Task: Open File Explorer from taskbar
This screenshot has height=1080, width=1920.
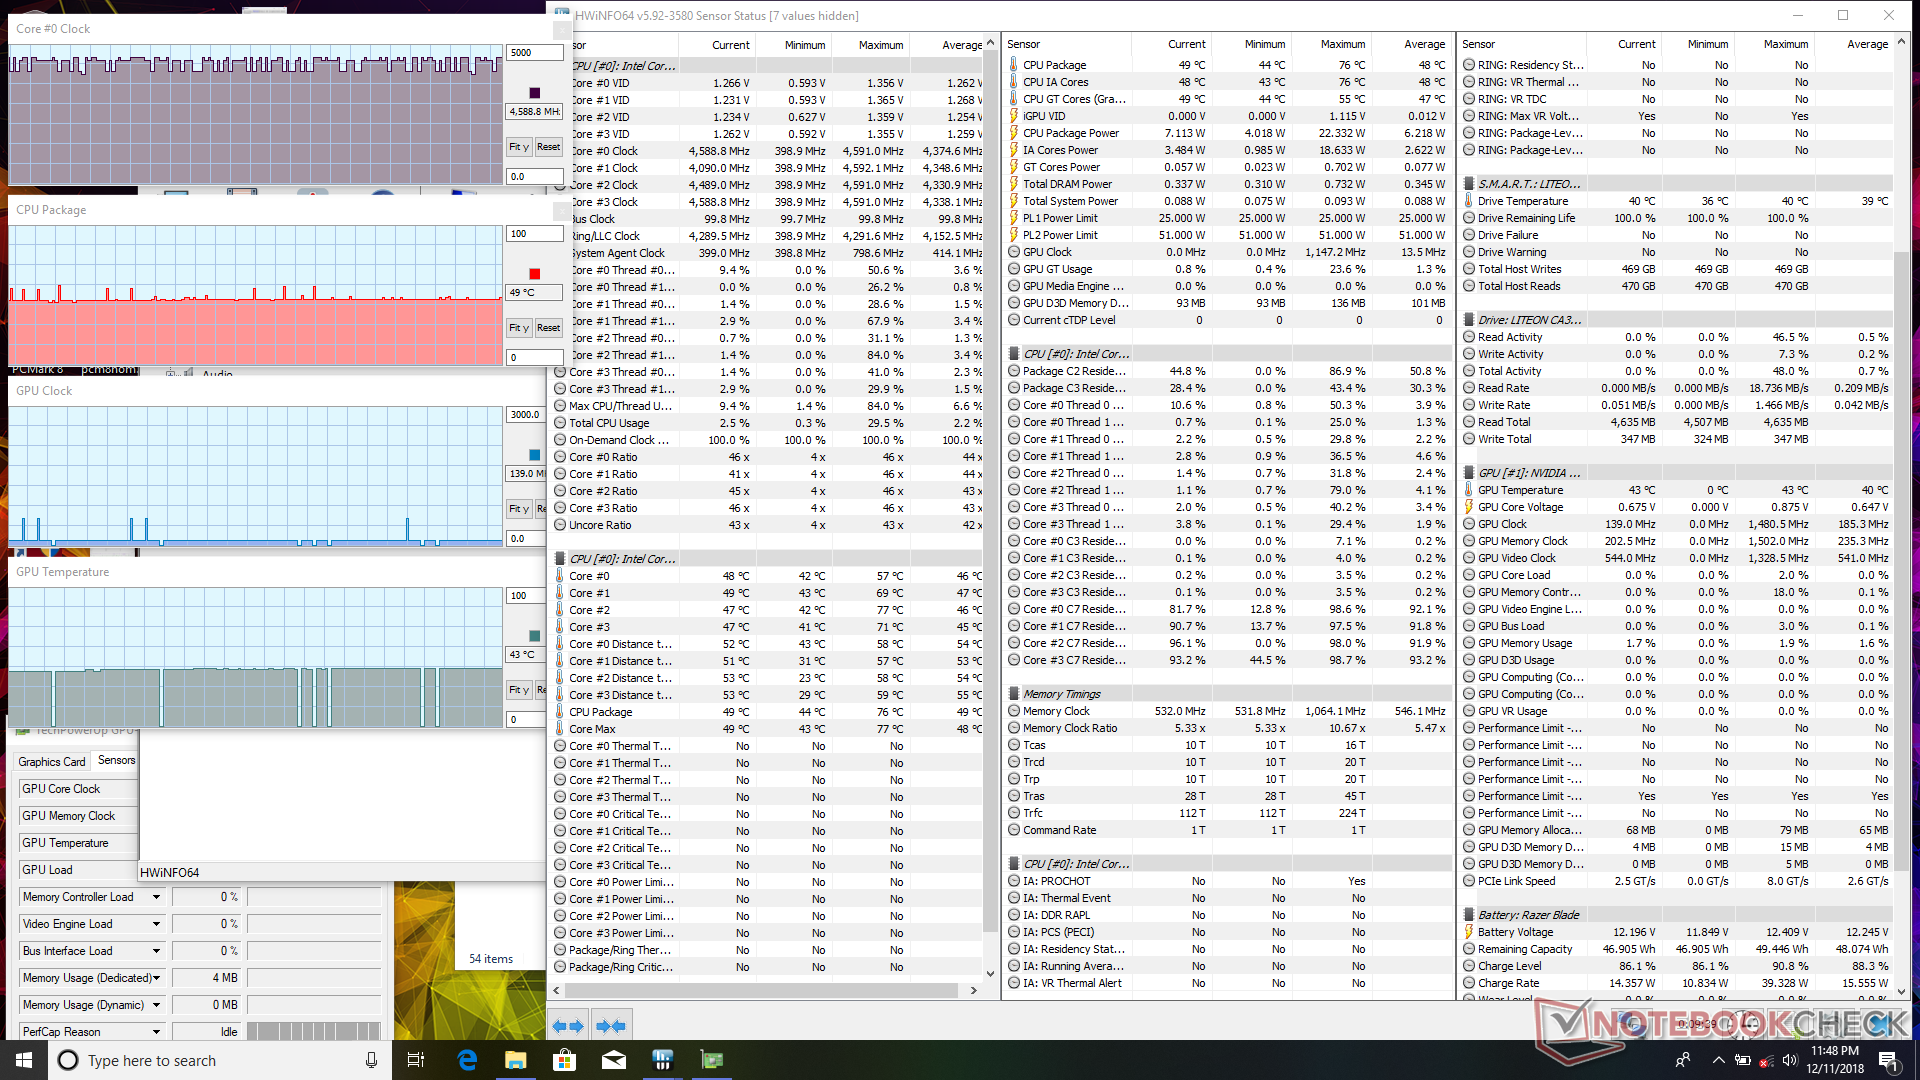Action: (x=516, y=1060)
